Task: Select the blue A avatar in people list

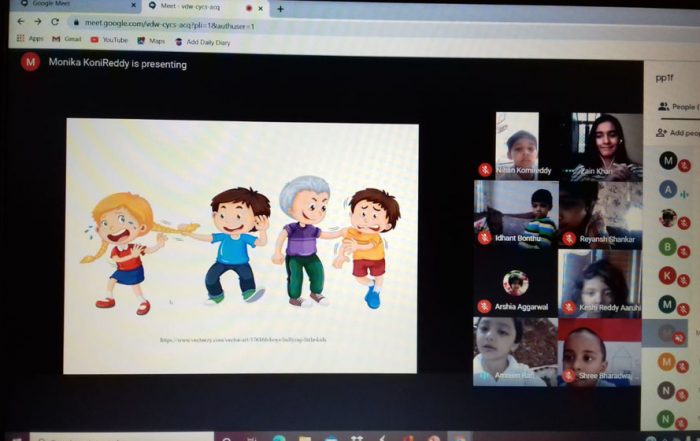Action: [x=668, y=190]
